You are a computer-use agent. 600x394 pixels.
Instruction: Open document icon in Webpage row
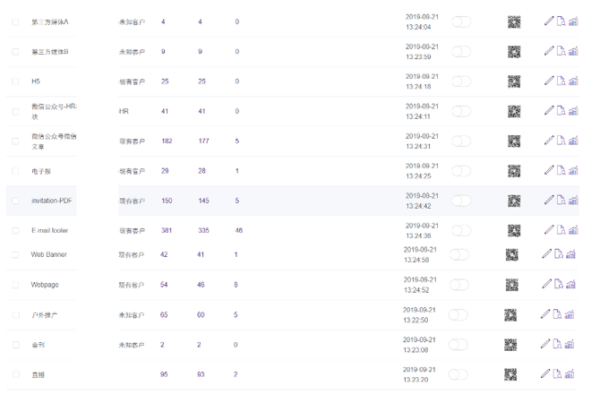point(559,284)
